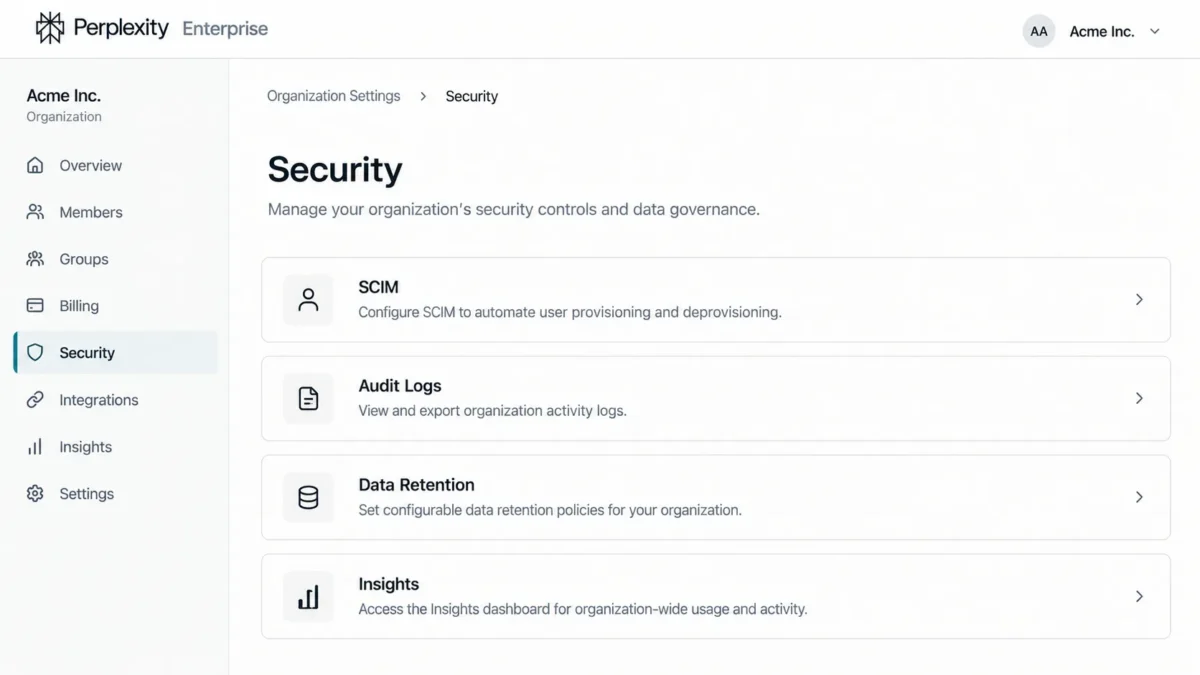Click the SCIM user icon tile

point(308,300)
